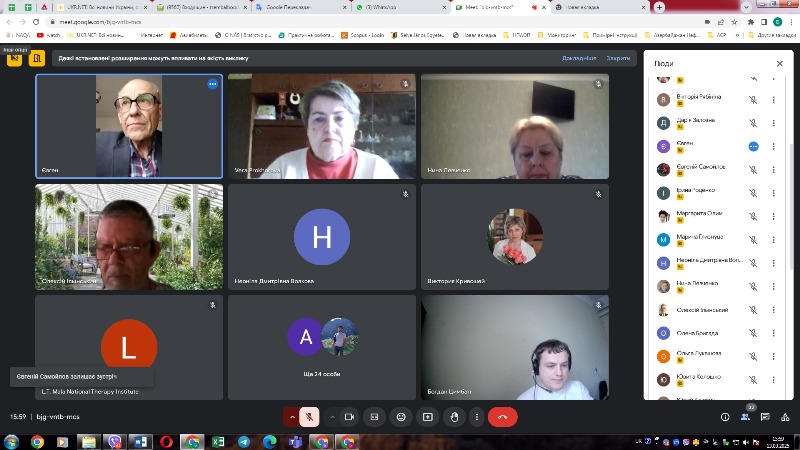Open options menu for Олена Бригада
This screenshot has width=800, height=450.
tap(773, 333)
